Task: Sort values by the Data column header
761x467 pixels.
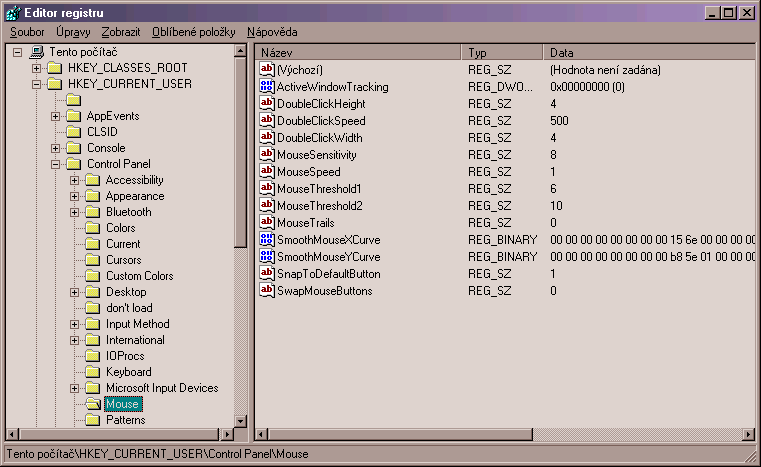Action: (649, 52)
